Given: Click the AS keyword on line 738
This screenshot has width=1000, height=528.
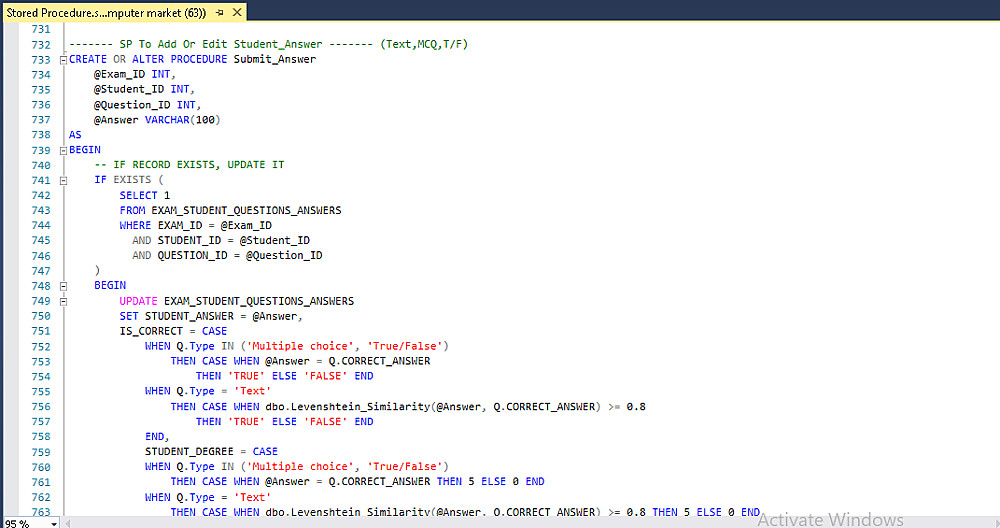Looking at the screenshot, I should (x=75, y=135).
